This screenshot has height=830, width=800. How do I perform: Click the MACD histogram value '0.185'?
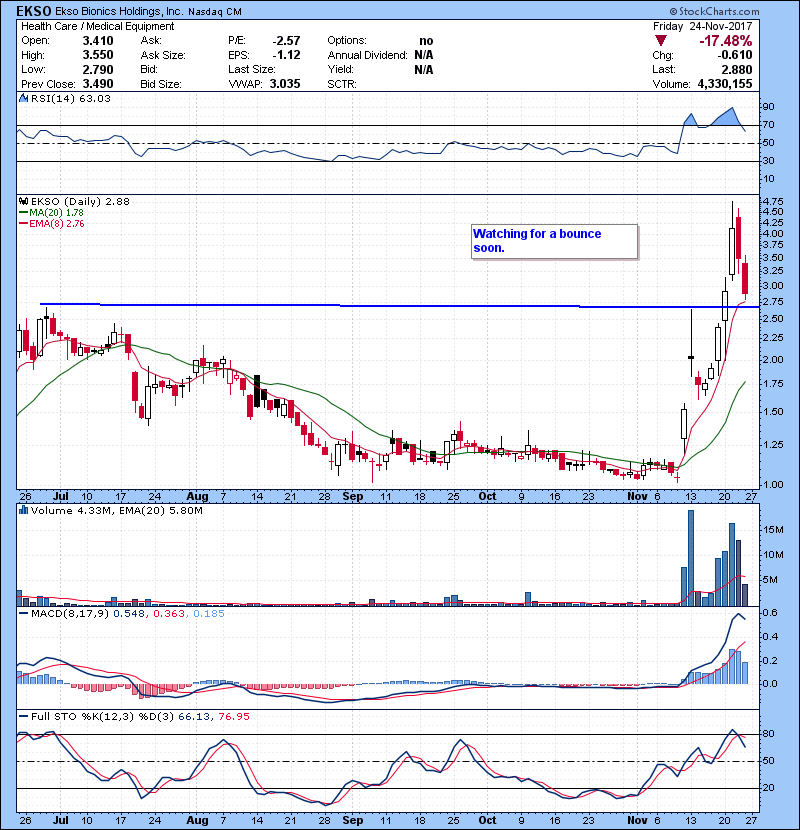point(209,614)
